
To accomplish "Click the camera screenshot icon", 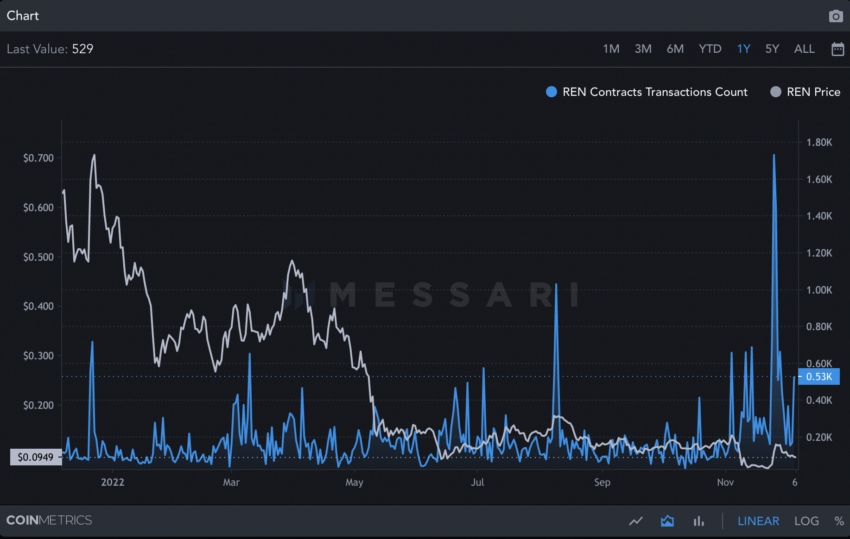I will [x=835, y=16].
